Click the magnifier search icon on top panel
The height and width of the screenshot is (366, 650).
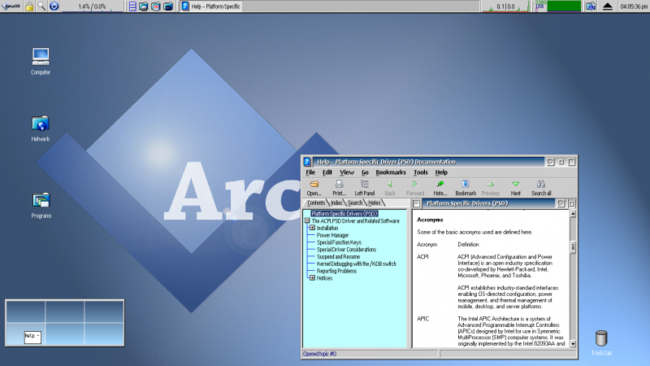tap(41, 6)
